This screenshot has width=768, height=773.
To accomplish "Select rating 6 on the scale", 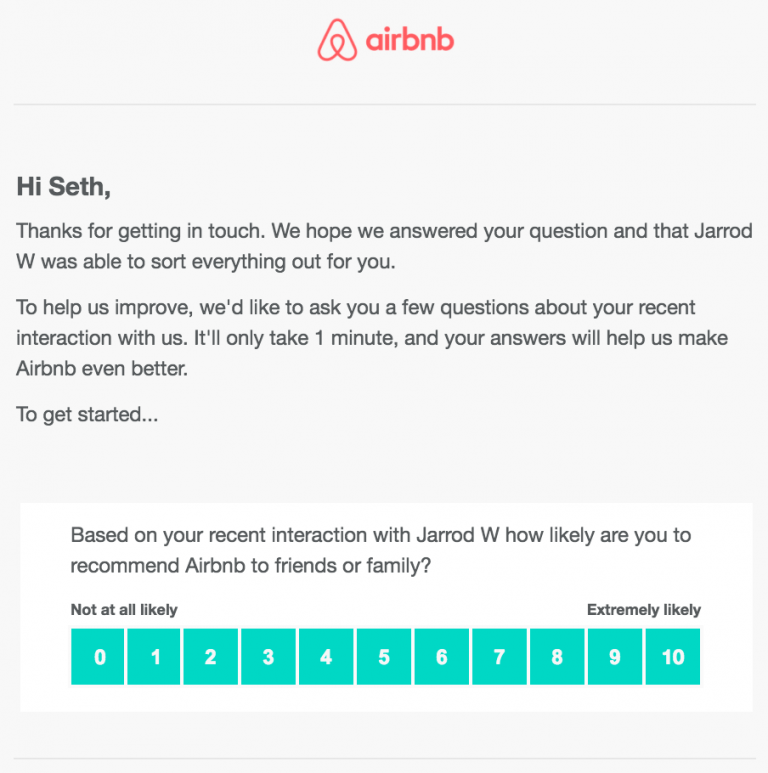I will (x=442, y=657).
